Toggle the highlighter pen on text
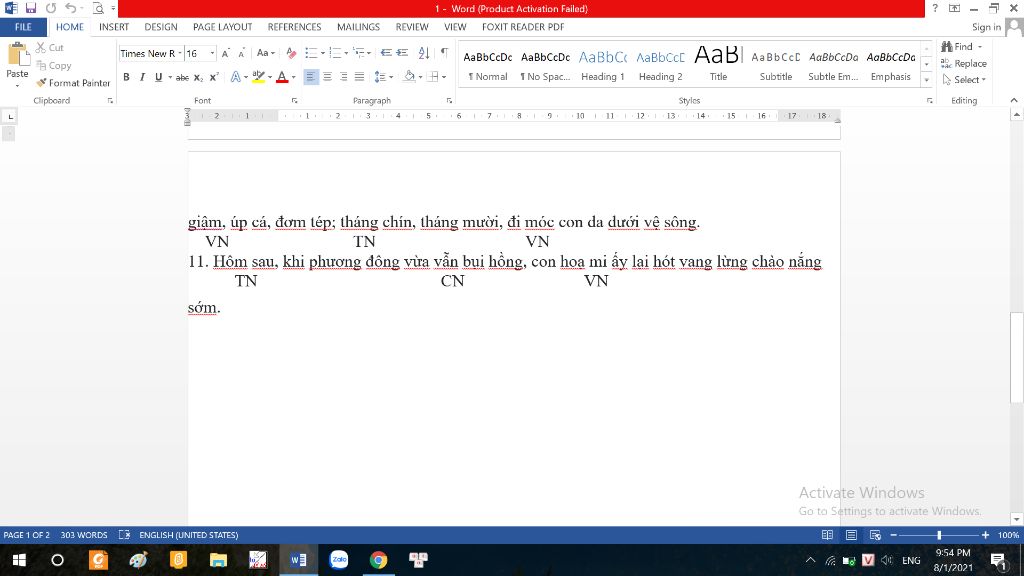 [x=259, y=77]
